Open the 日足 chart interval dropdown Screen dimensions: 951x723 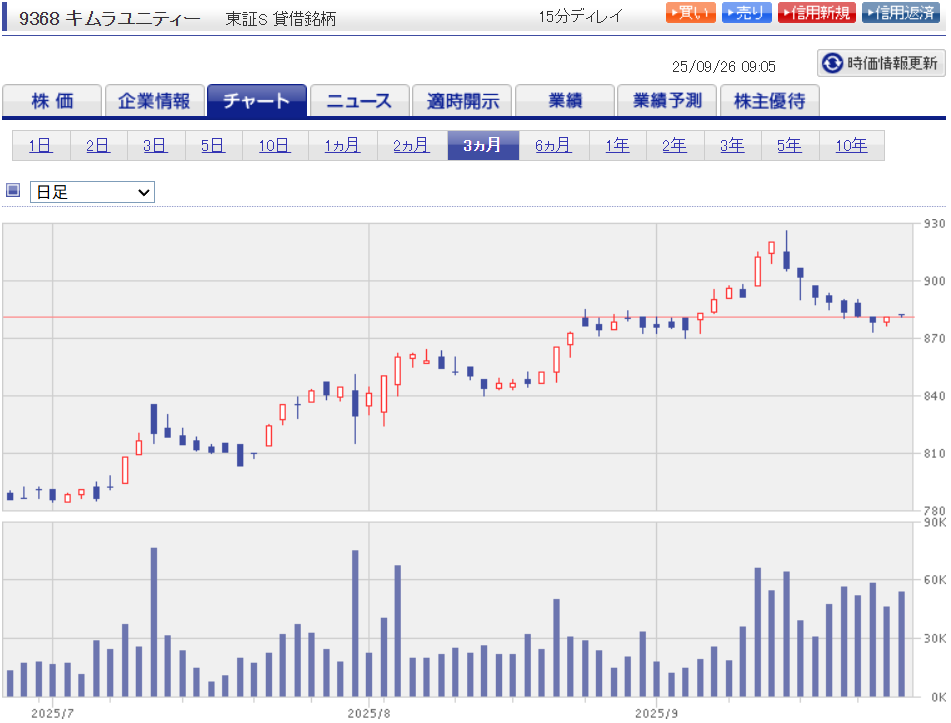(92, 192)
